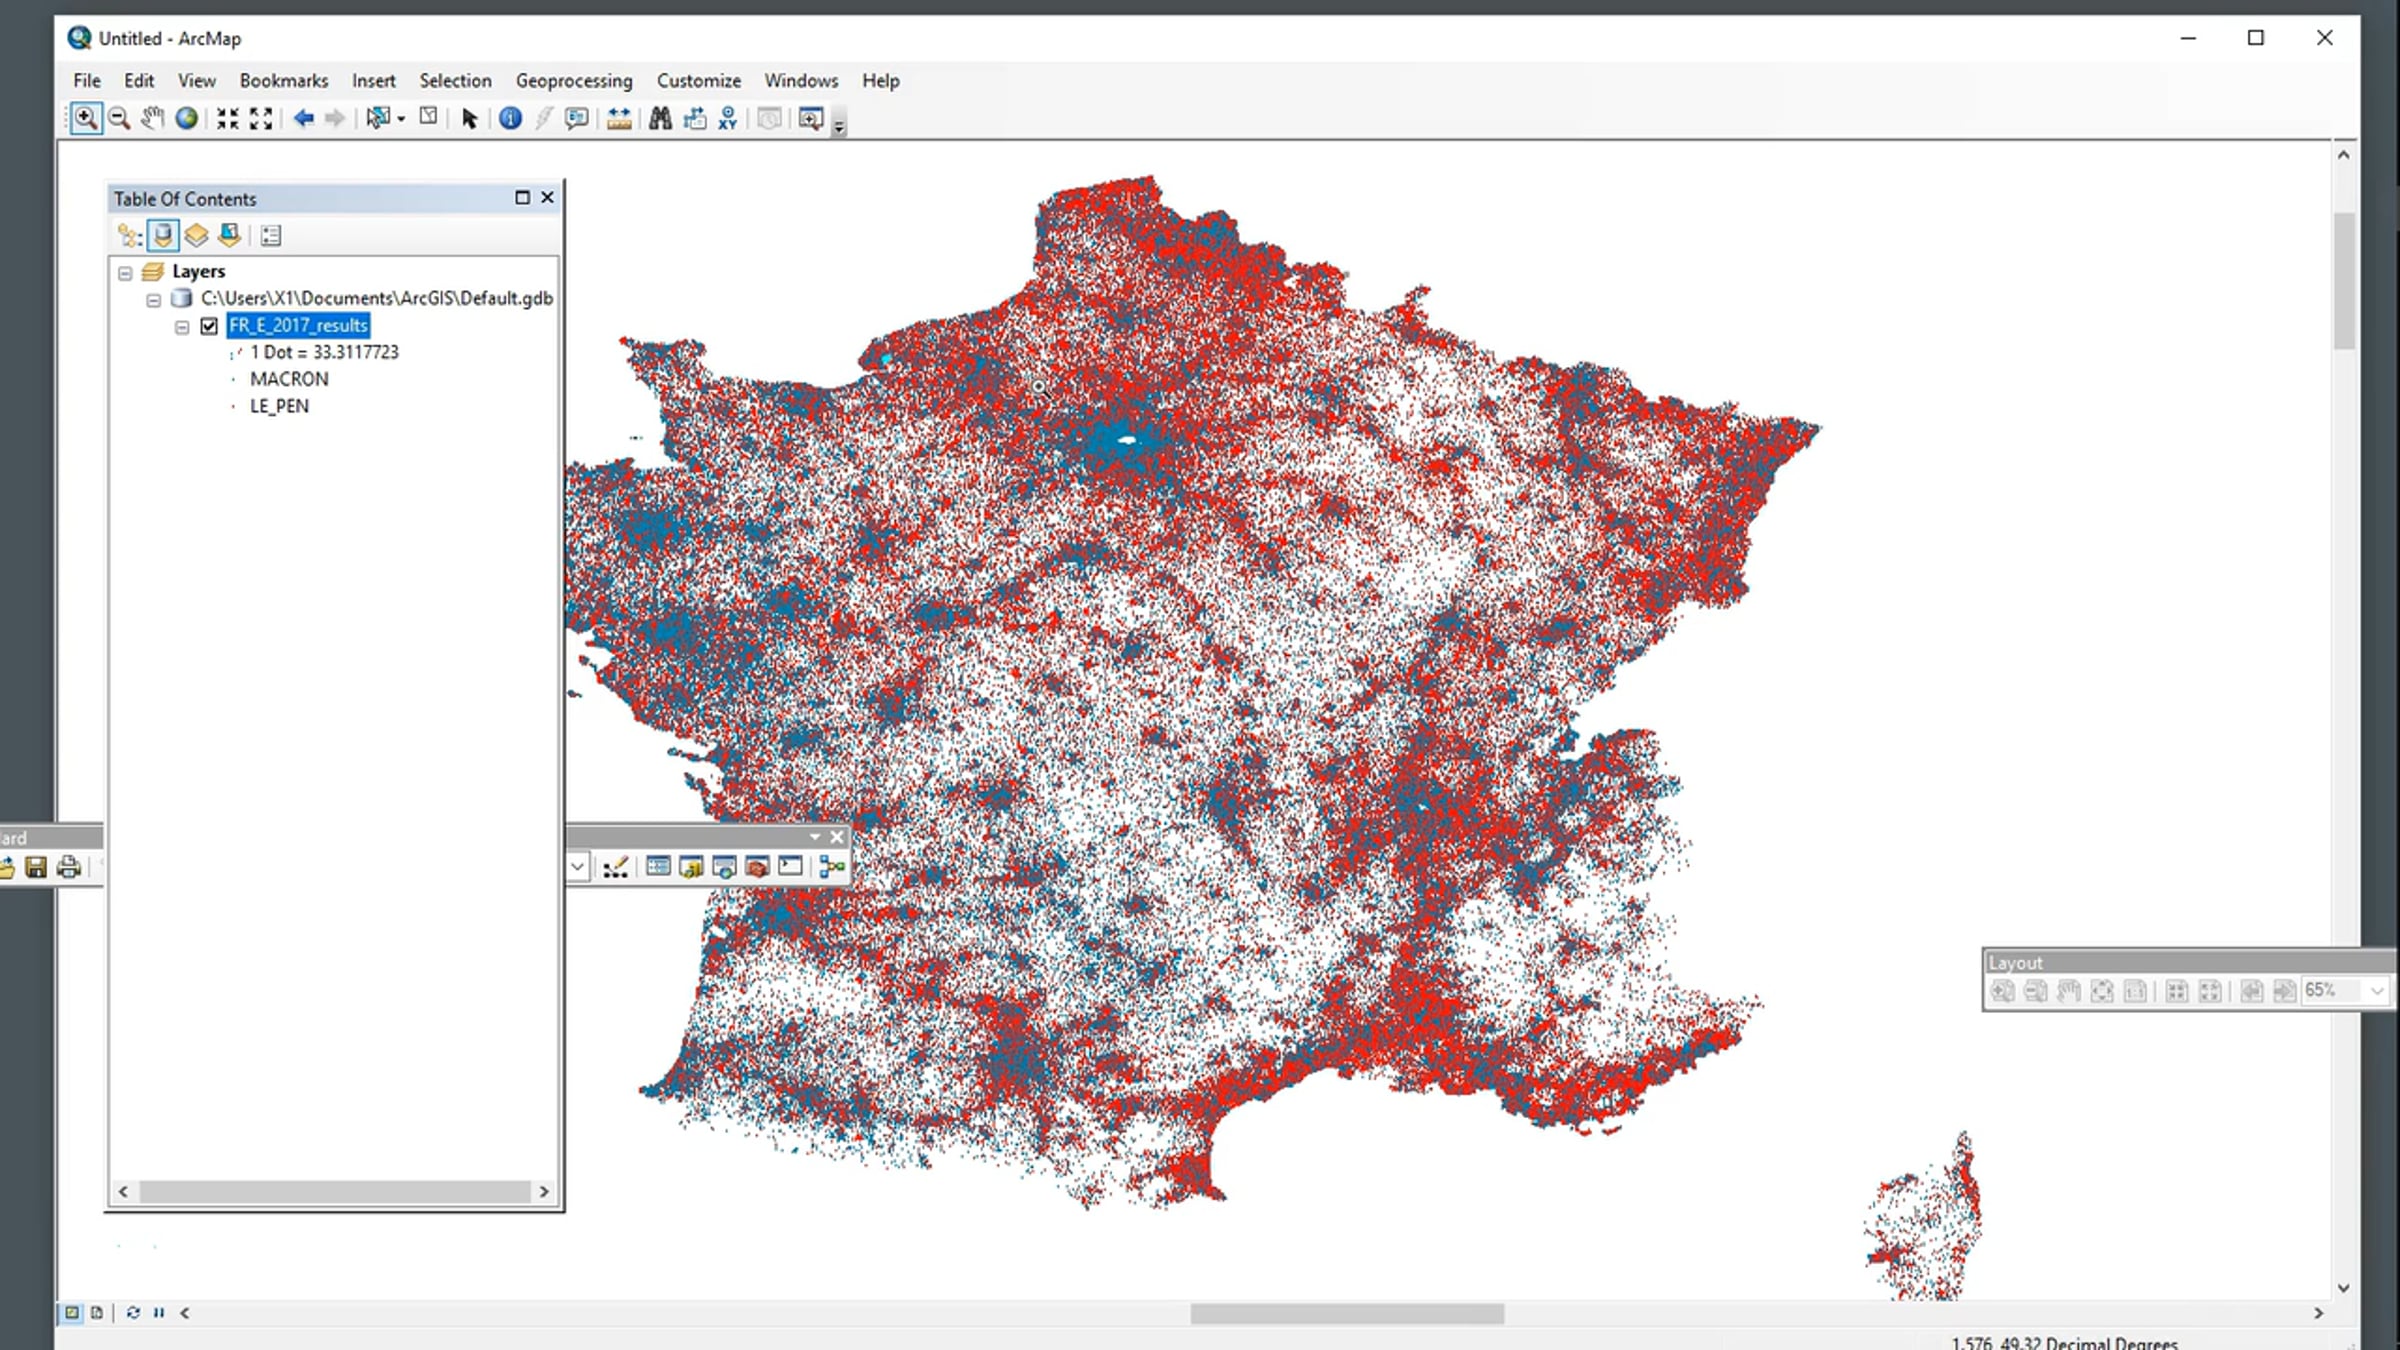The width and height of the screenshot is (2400, 1350).
Task: Open the Geoprocessing menu
Action: [574, 81]
